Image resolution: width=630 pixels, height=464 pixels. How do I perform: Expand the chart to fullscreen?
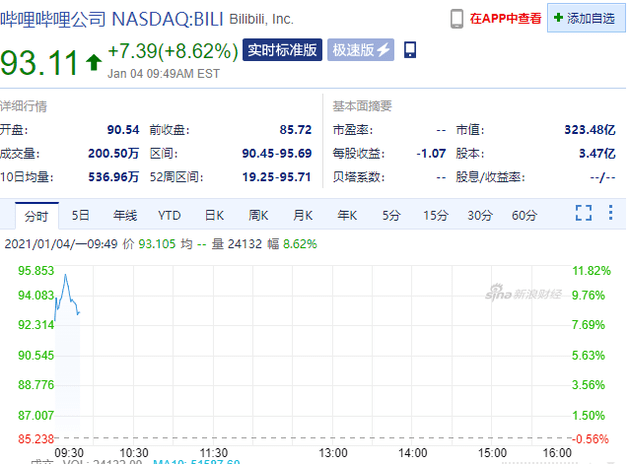pyautogui.click(x=584, y=214)
